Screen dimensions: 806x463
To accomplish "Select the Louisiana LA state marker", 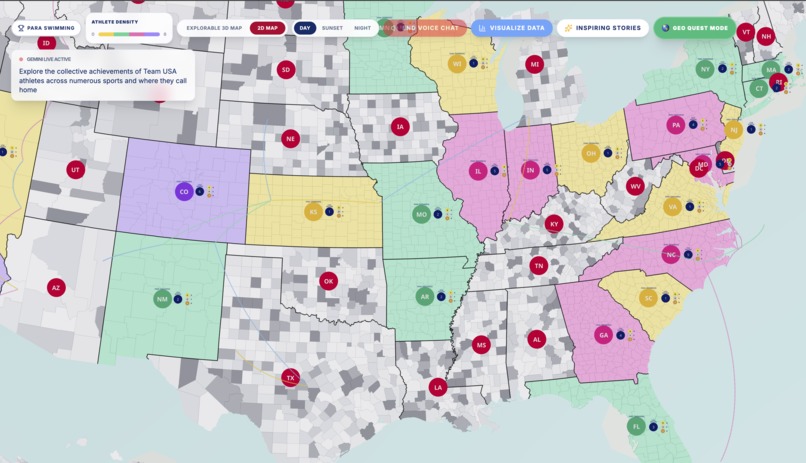I will pos(438,387).
